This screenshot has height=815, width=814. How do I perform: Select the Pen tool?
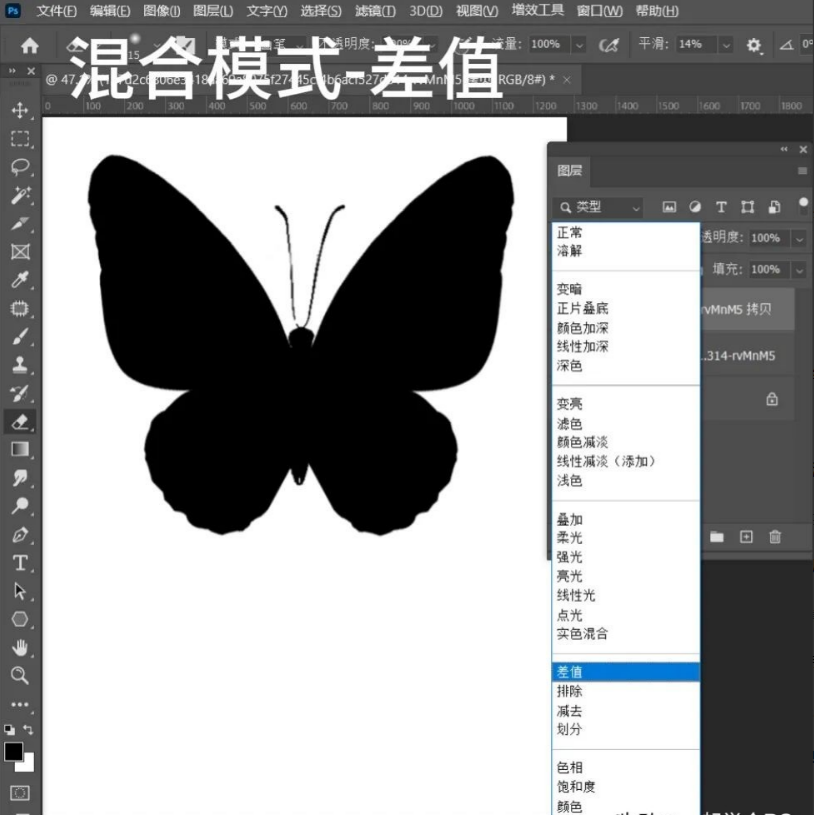pyautogui.click(x=20, y=534)
